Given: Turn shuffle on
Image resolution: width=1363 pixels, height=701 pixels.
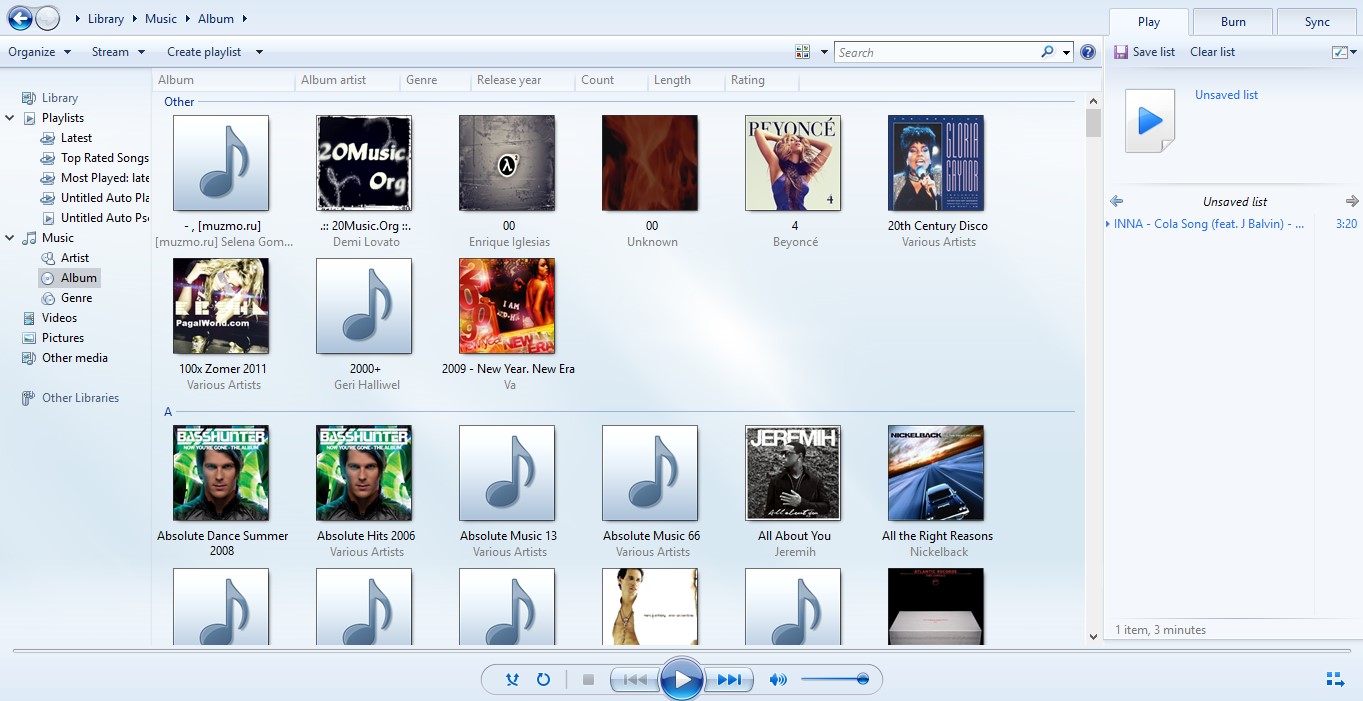Looking at the screenshot, I should [x=512, y=680].
